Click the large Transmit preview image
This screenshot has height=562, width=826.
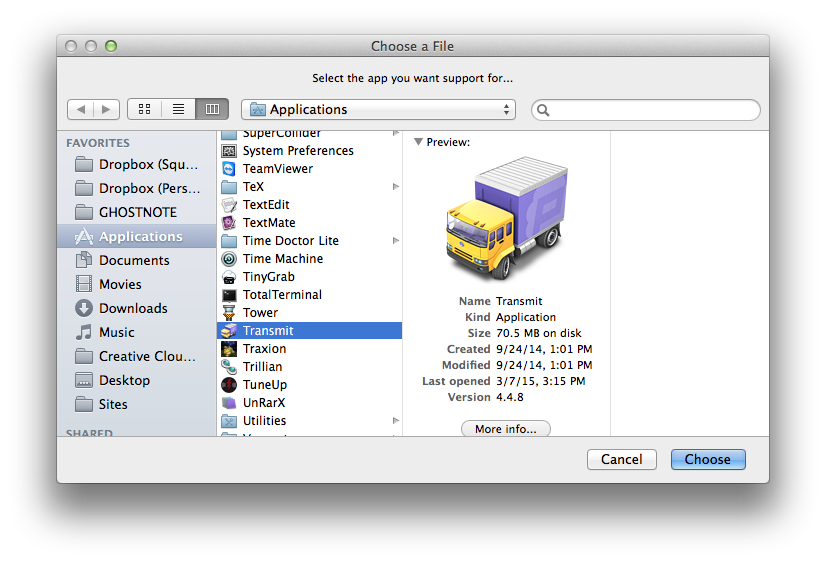(506, 218)
